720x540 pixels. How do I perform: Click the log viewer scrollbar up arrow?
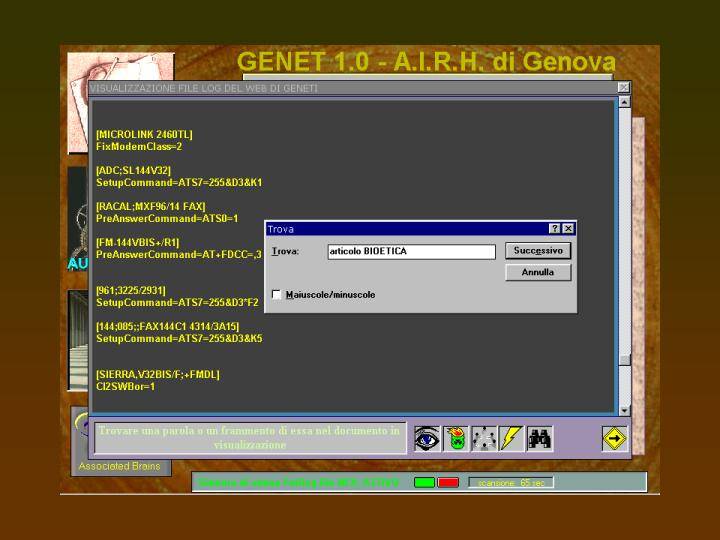(624, 101)
